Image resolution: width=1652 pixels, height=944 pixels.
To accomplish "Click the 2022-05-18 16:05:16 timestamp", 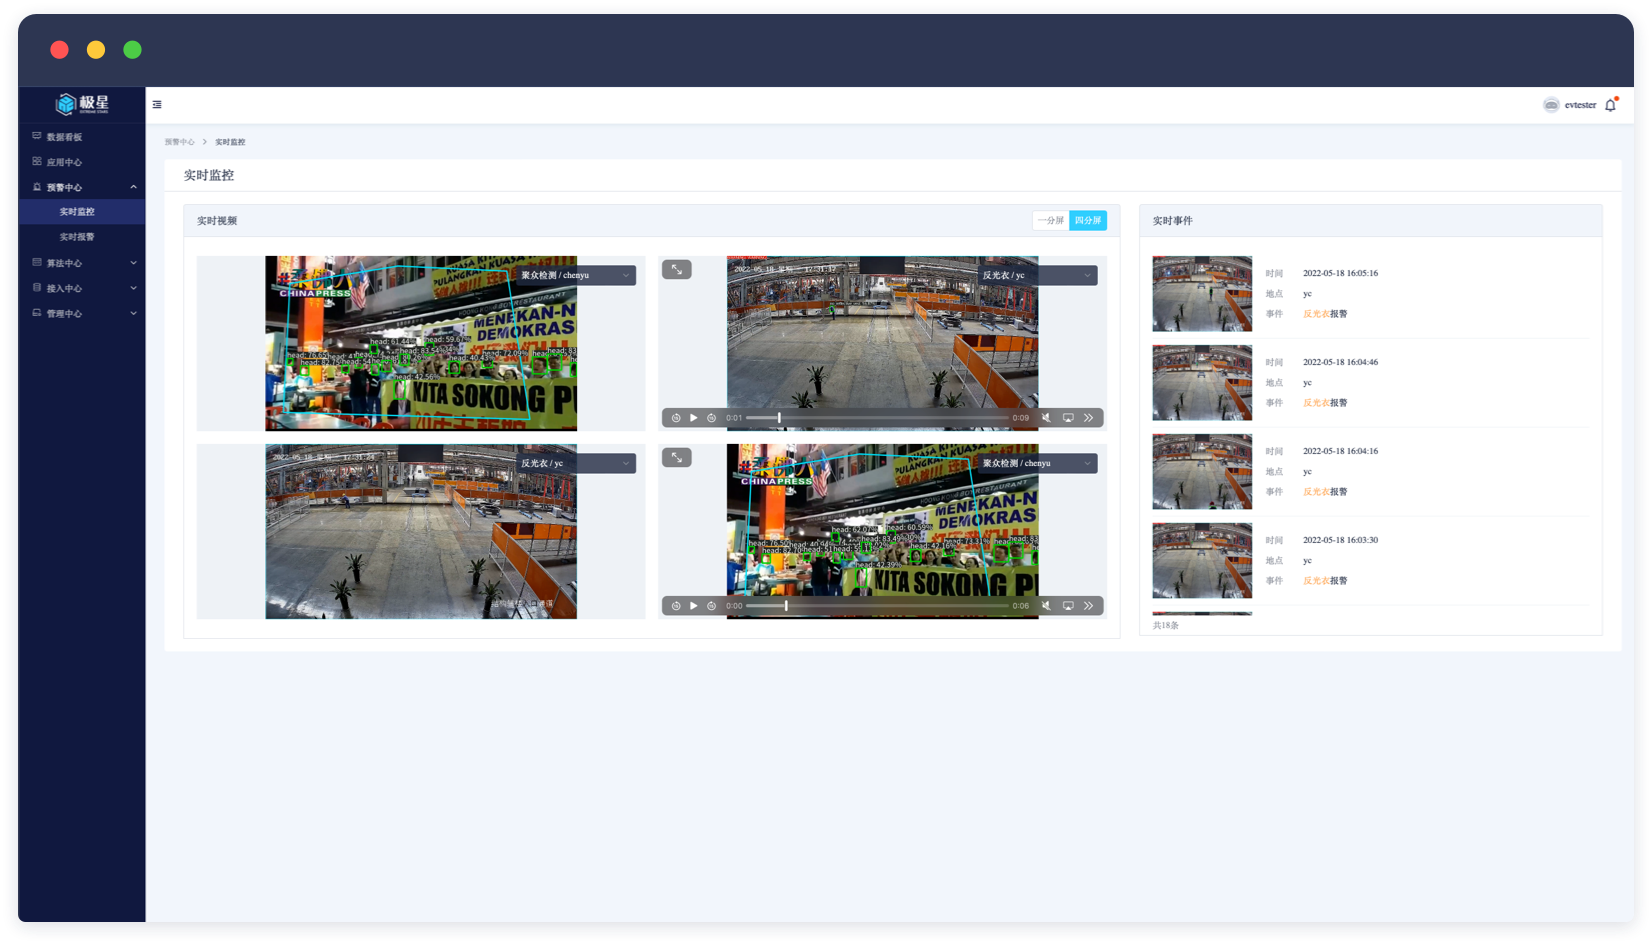I will click(x=1340, y=273).
